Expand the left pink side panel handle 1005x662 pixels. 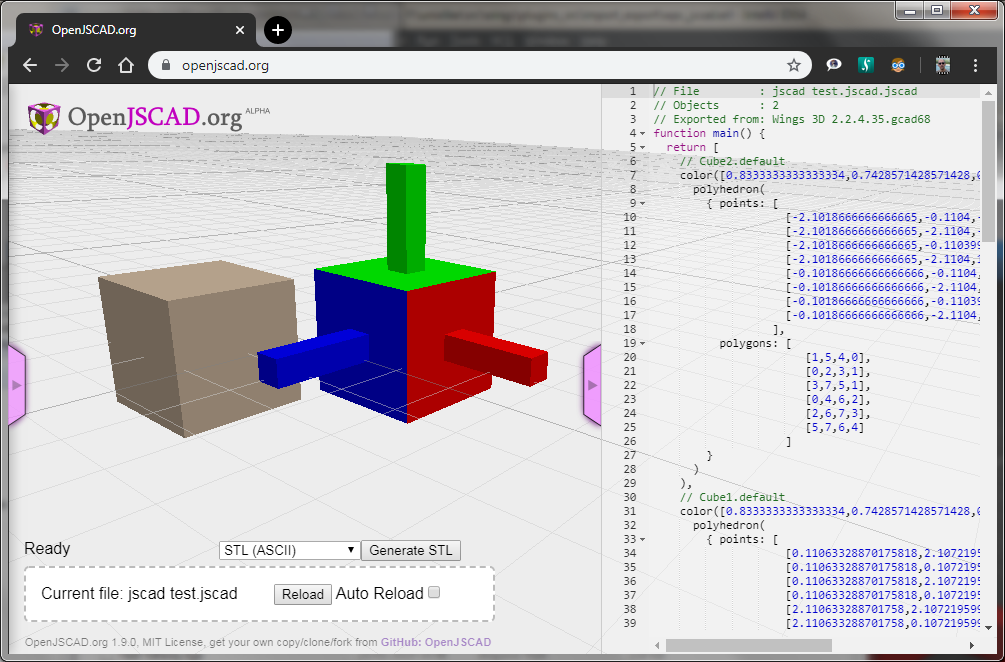(17, 385)
